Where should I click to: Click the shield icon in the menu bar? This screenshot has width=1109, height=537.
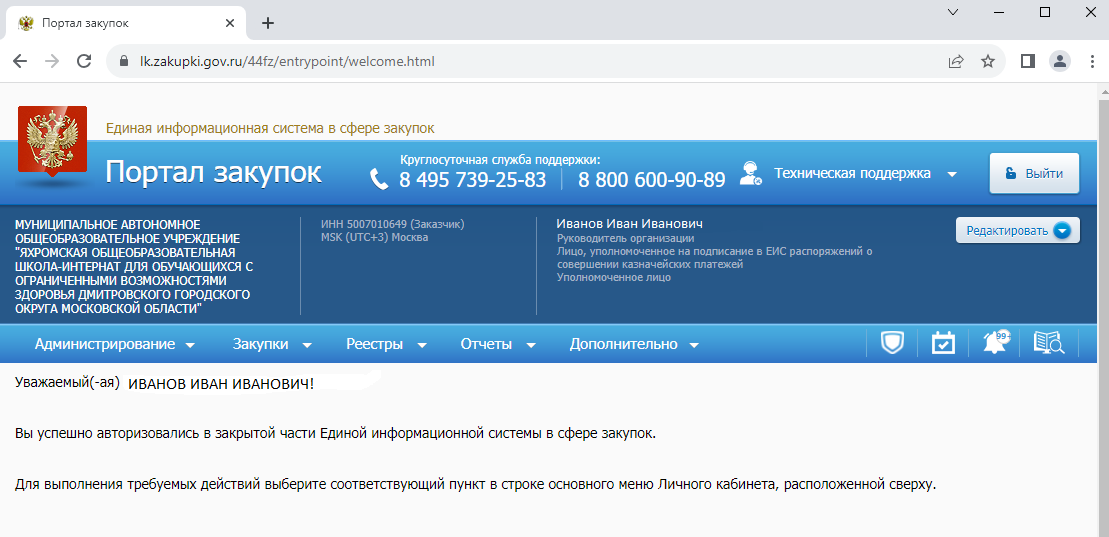(x=891, y=343)
